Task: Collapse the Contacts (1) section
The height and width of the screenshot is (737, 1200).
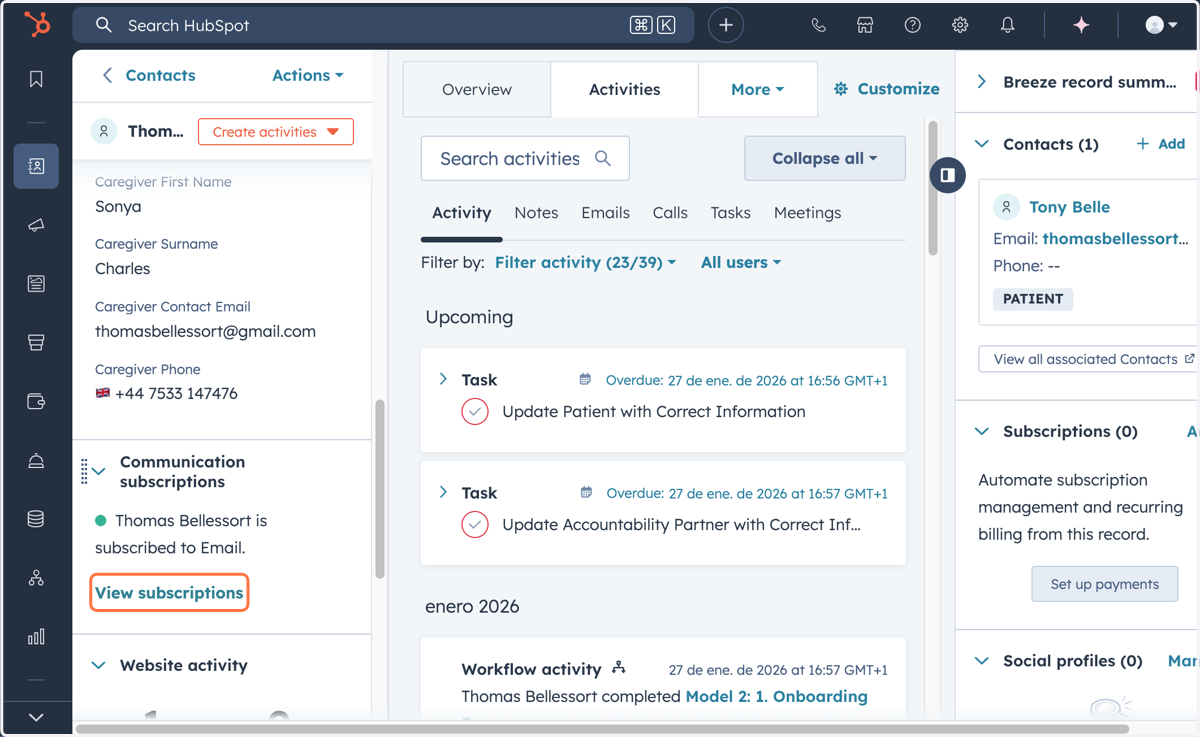Action: (982, 144)
